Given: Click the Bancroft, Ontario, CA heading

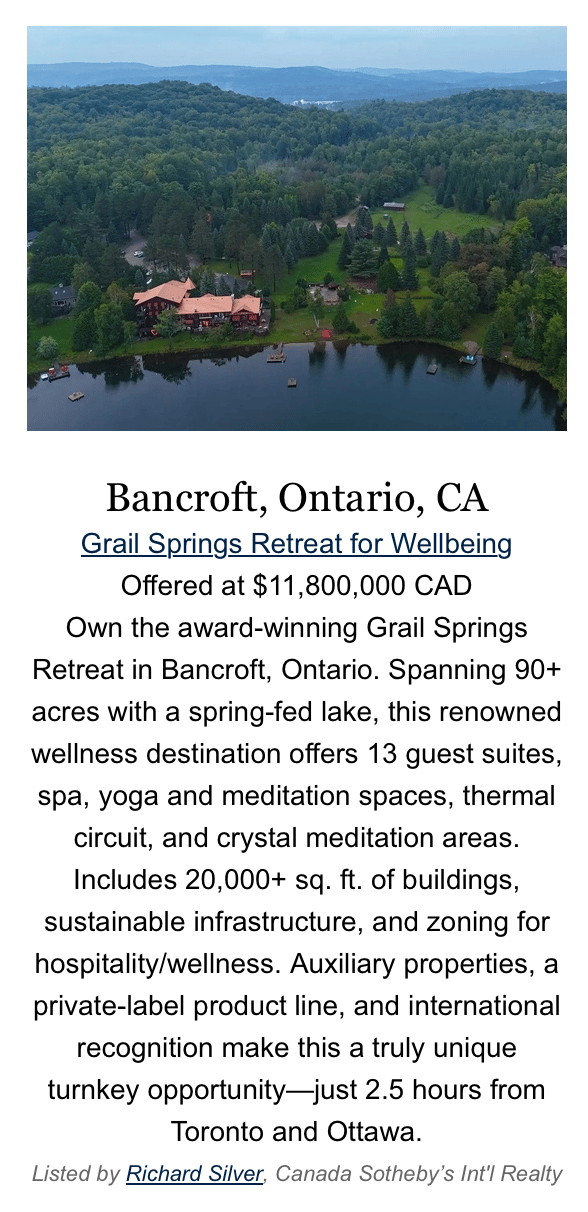Looking at the screenshot, I should pos(296,497).
